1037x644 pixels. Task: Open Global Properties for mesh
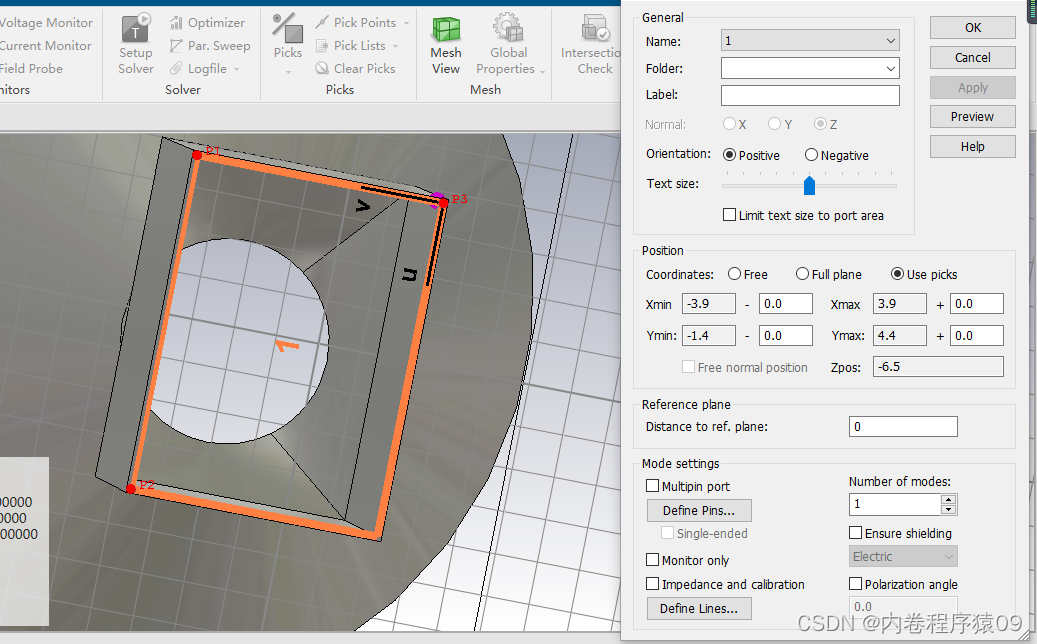coord(506,44)
